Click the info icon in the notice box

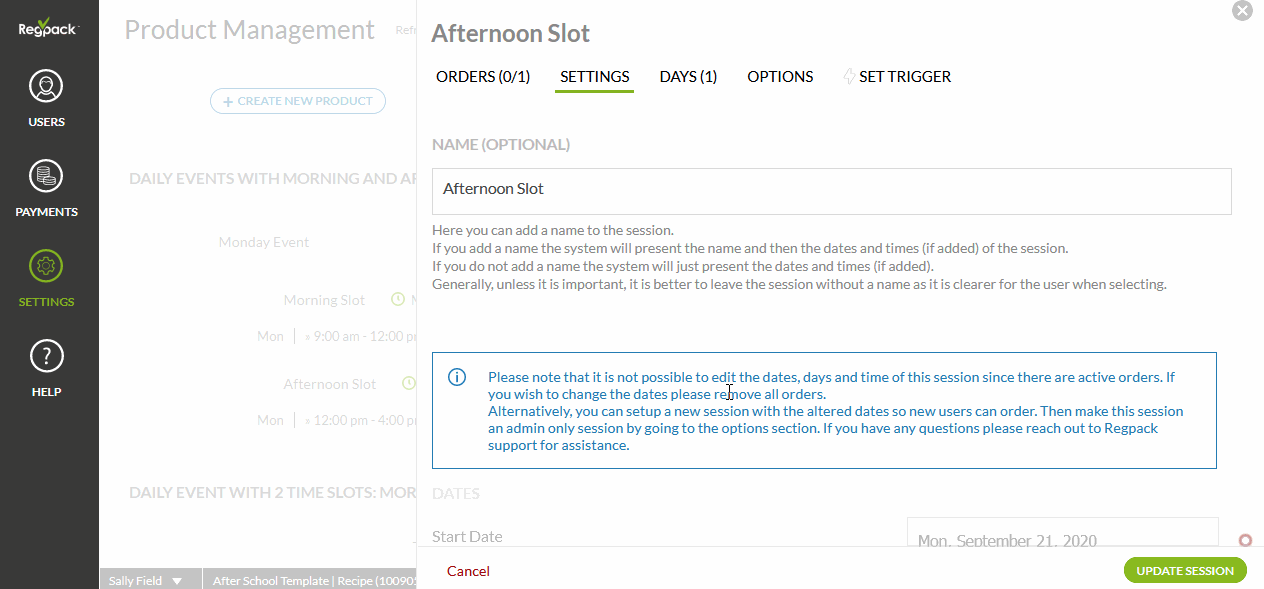coord(457,377)
